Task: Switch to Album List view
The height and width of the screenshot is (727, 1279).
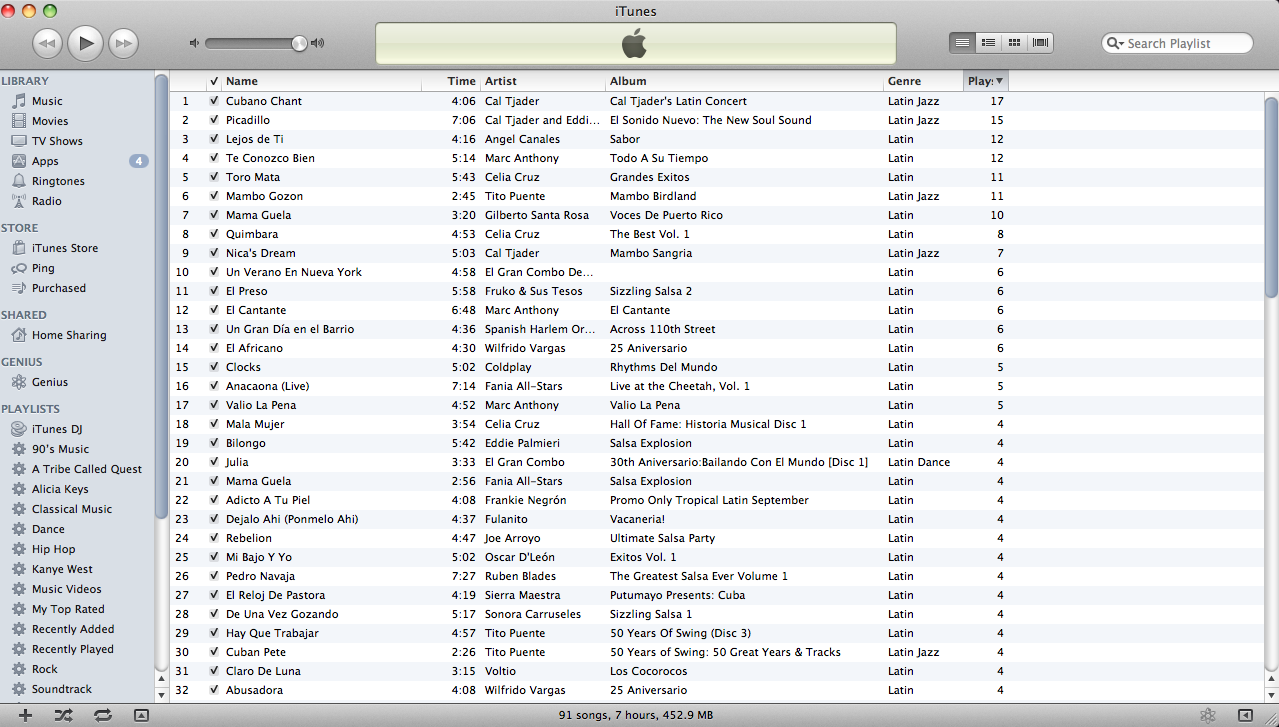Action: pos(988,43)
